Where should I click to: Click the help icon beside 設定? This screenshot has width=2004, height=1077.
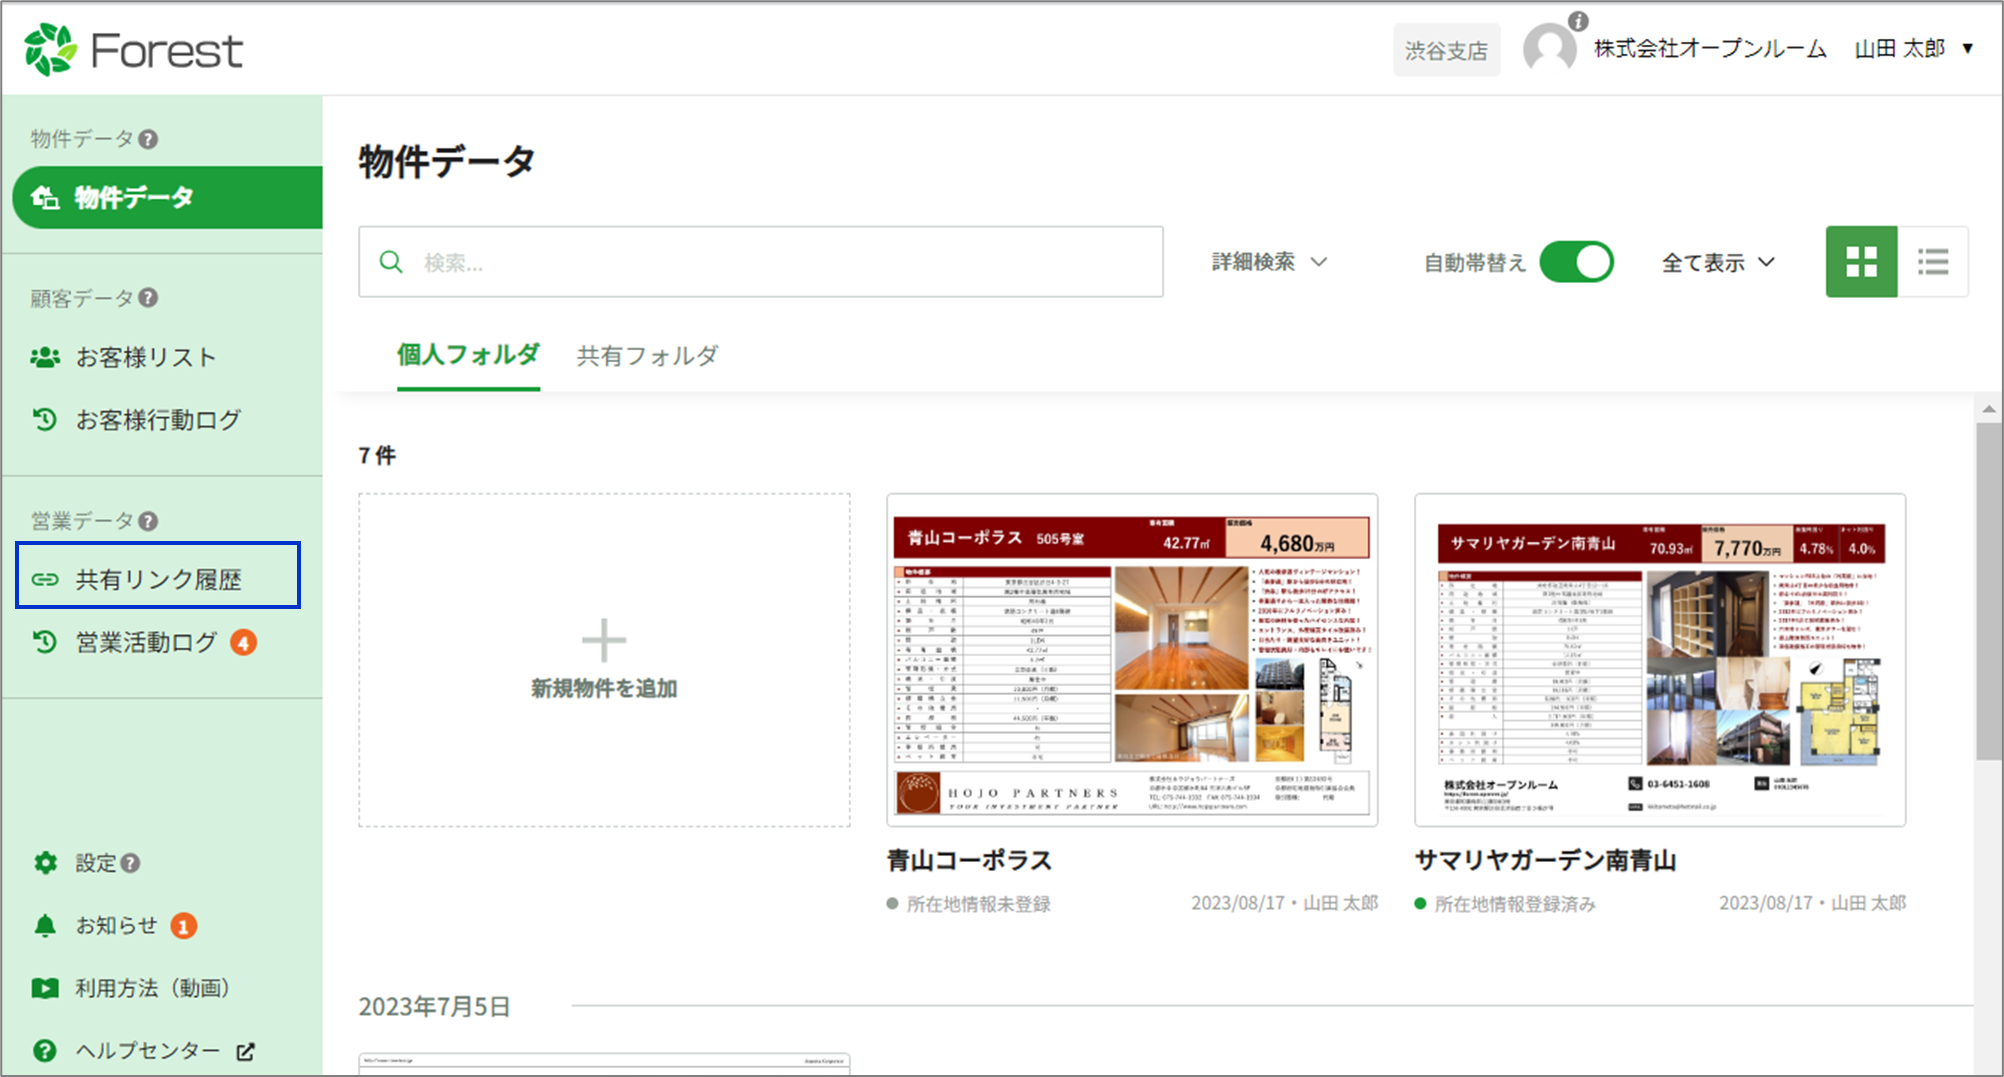point(131,863)
